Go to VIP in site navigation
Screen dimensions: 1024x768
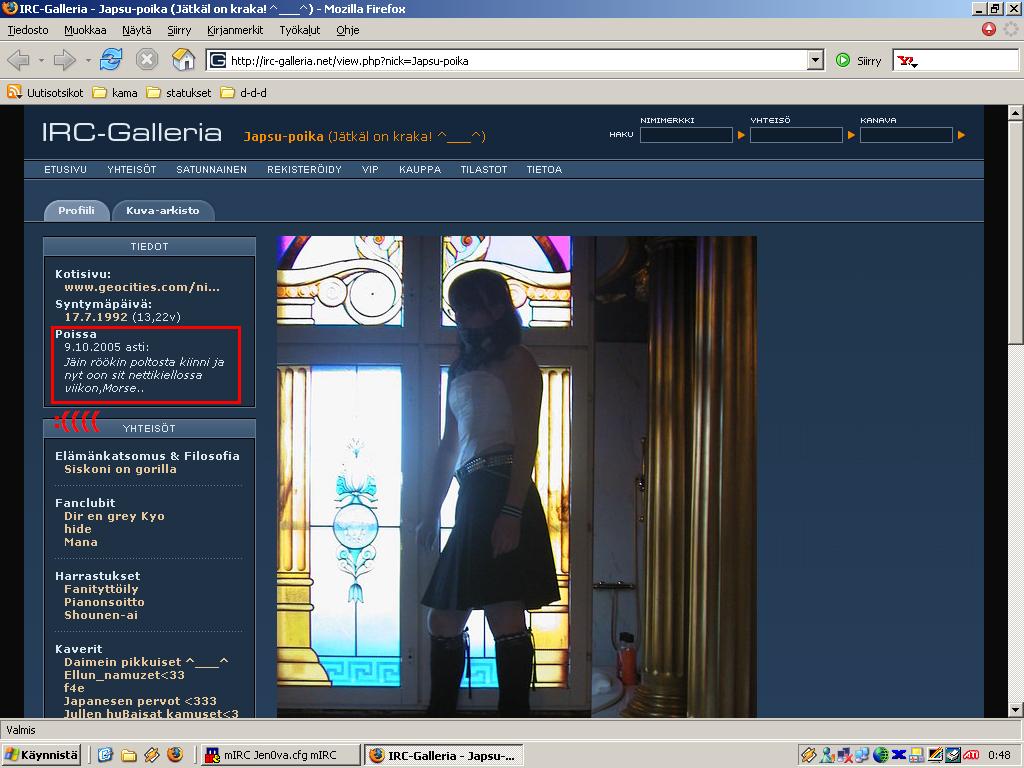(x=370, y=169)
